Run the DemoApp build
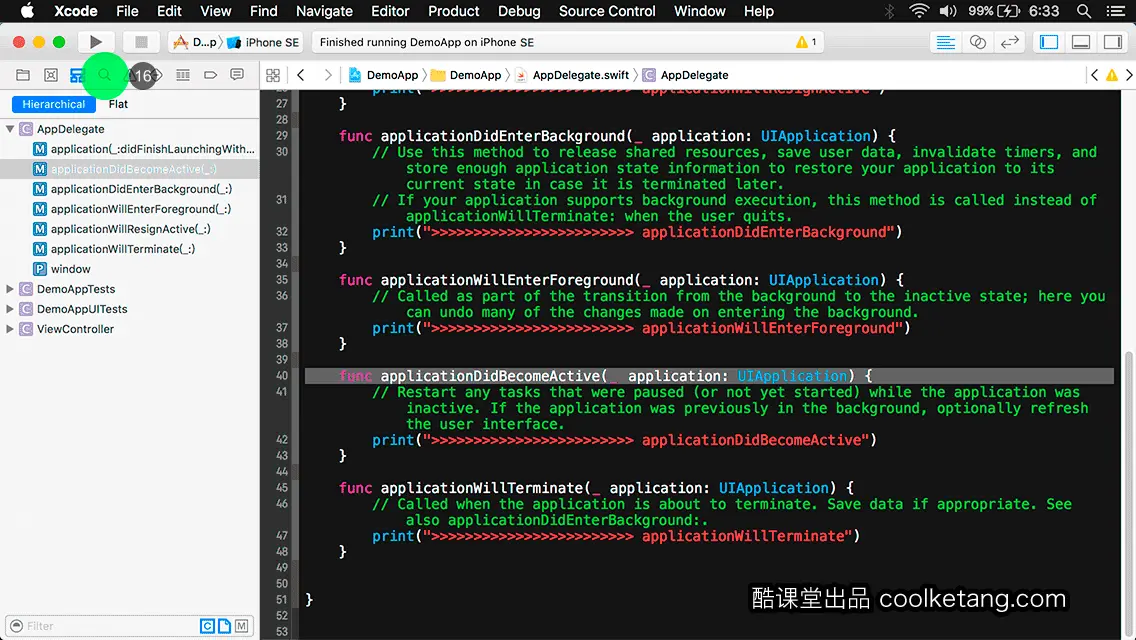Screen dimensions: 1136x640 click(x=96, y=42)
